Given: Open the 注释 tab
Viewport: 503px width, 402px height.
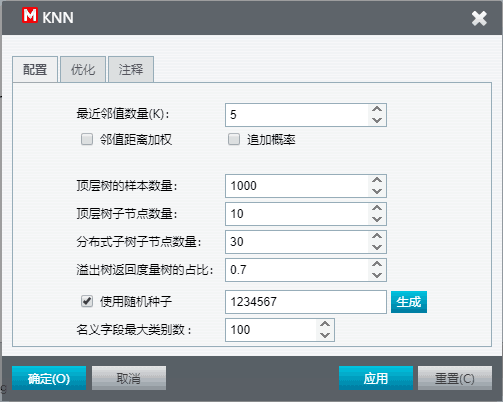Looking at the screenshot, I should click(x=131, y=69).
